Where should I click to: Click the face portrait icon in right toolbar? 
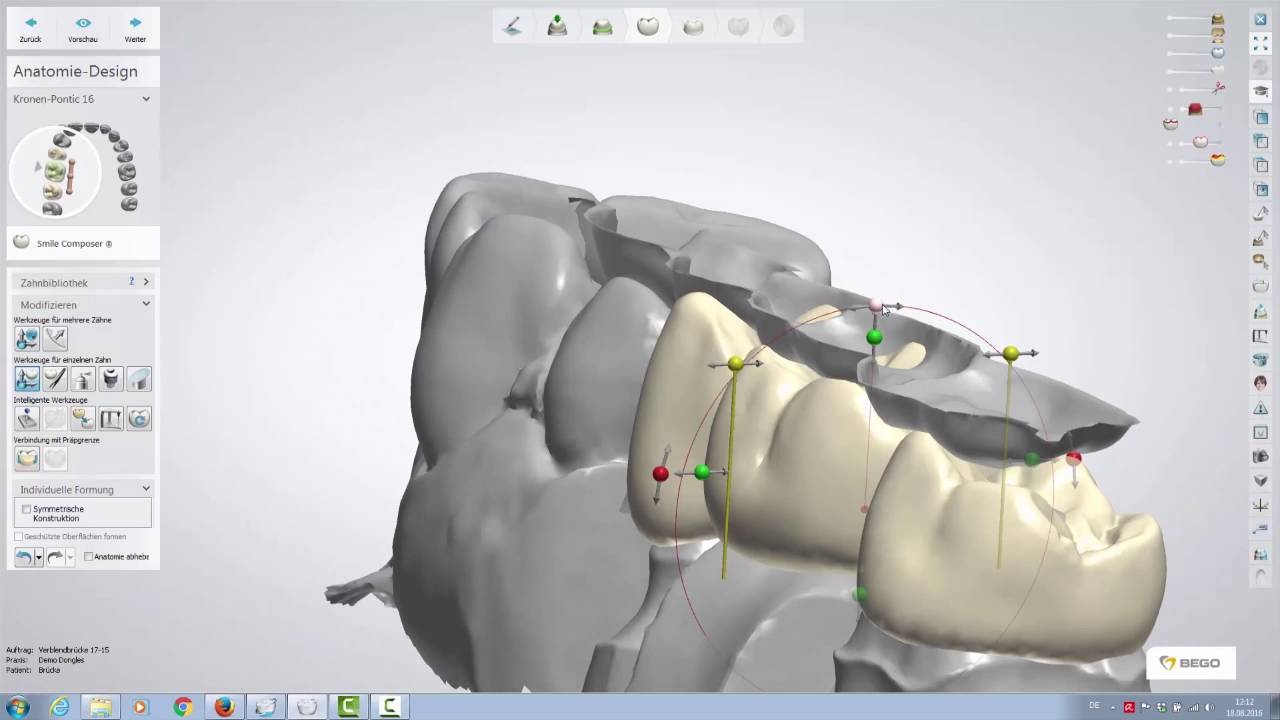pyautogui.click(x=1261, y=383)
